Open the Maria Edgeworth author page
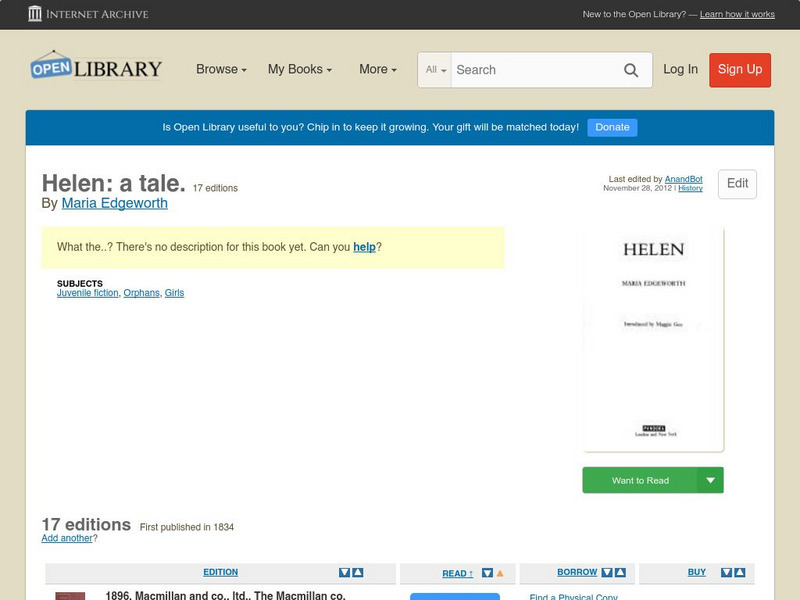The image size is (800, 600). (116, 202)
